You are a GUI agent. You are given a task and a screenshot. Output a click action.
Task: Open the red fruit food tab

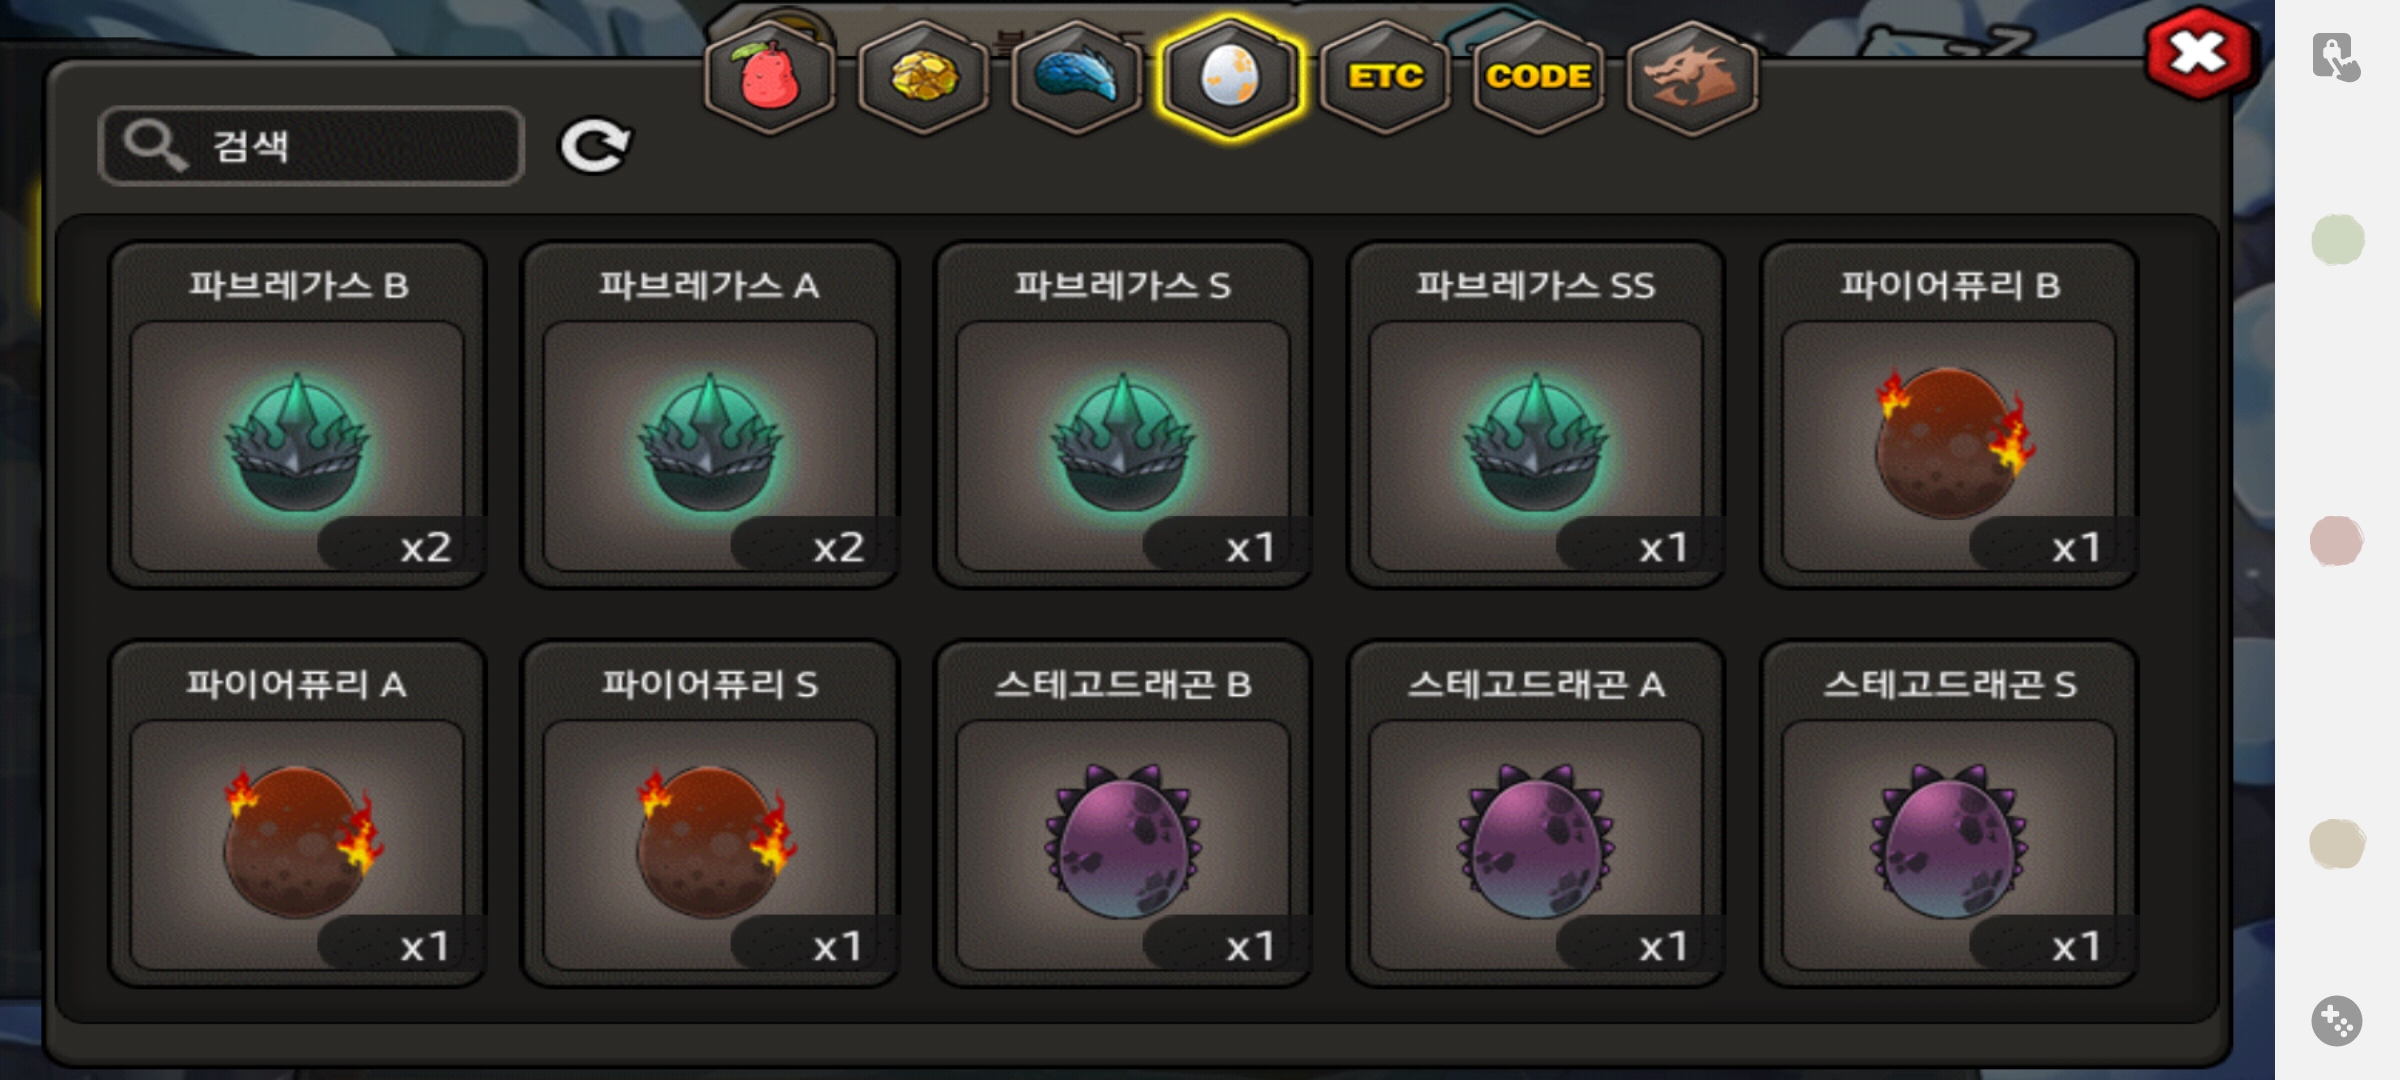click(x=770, y=77)
